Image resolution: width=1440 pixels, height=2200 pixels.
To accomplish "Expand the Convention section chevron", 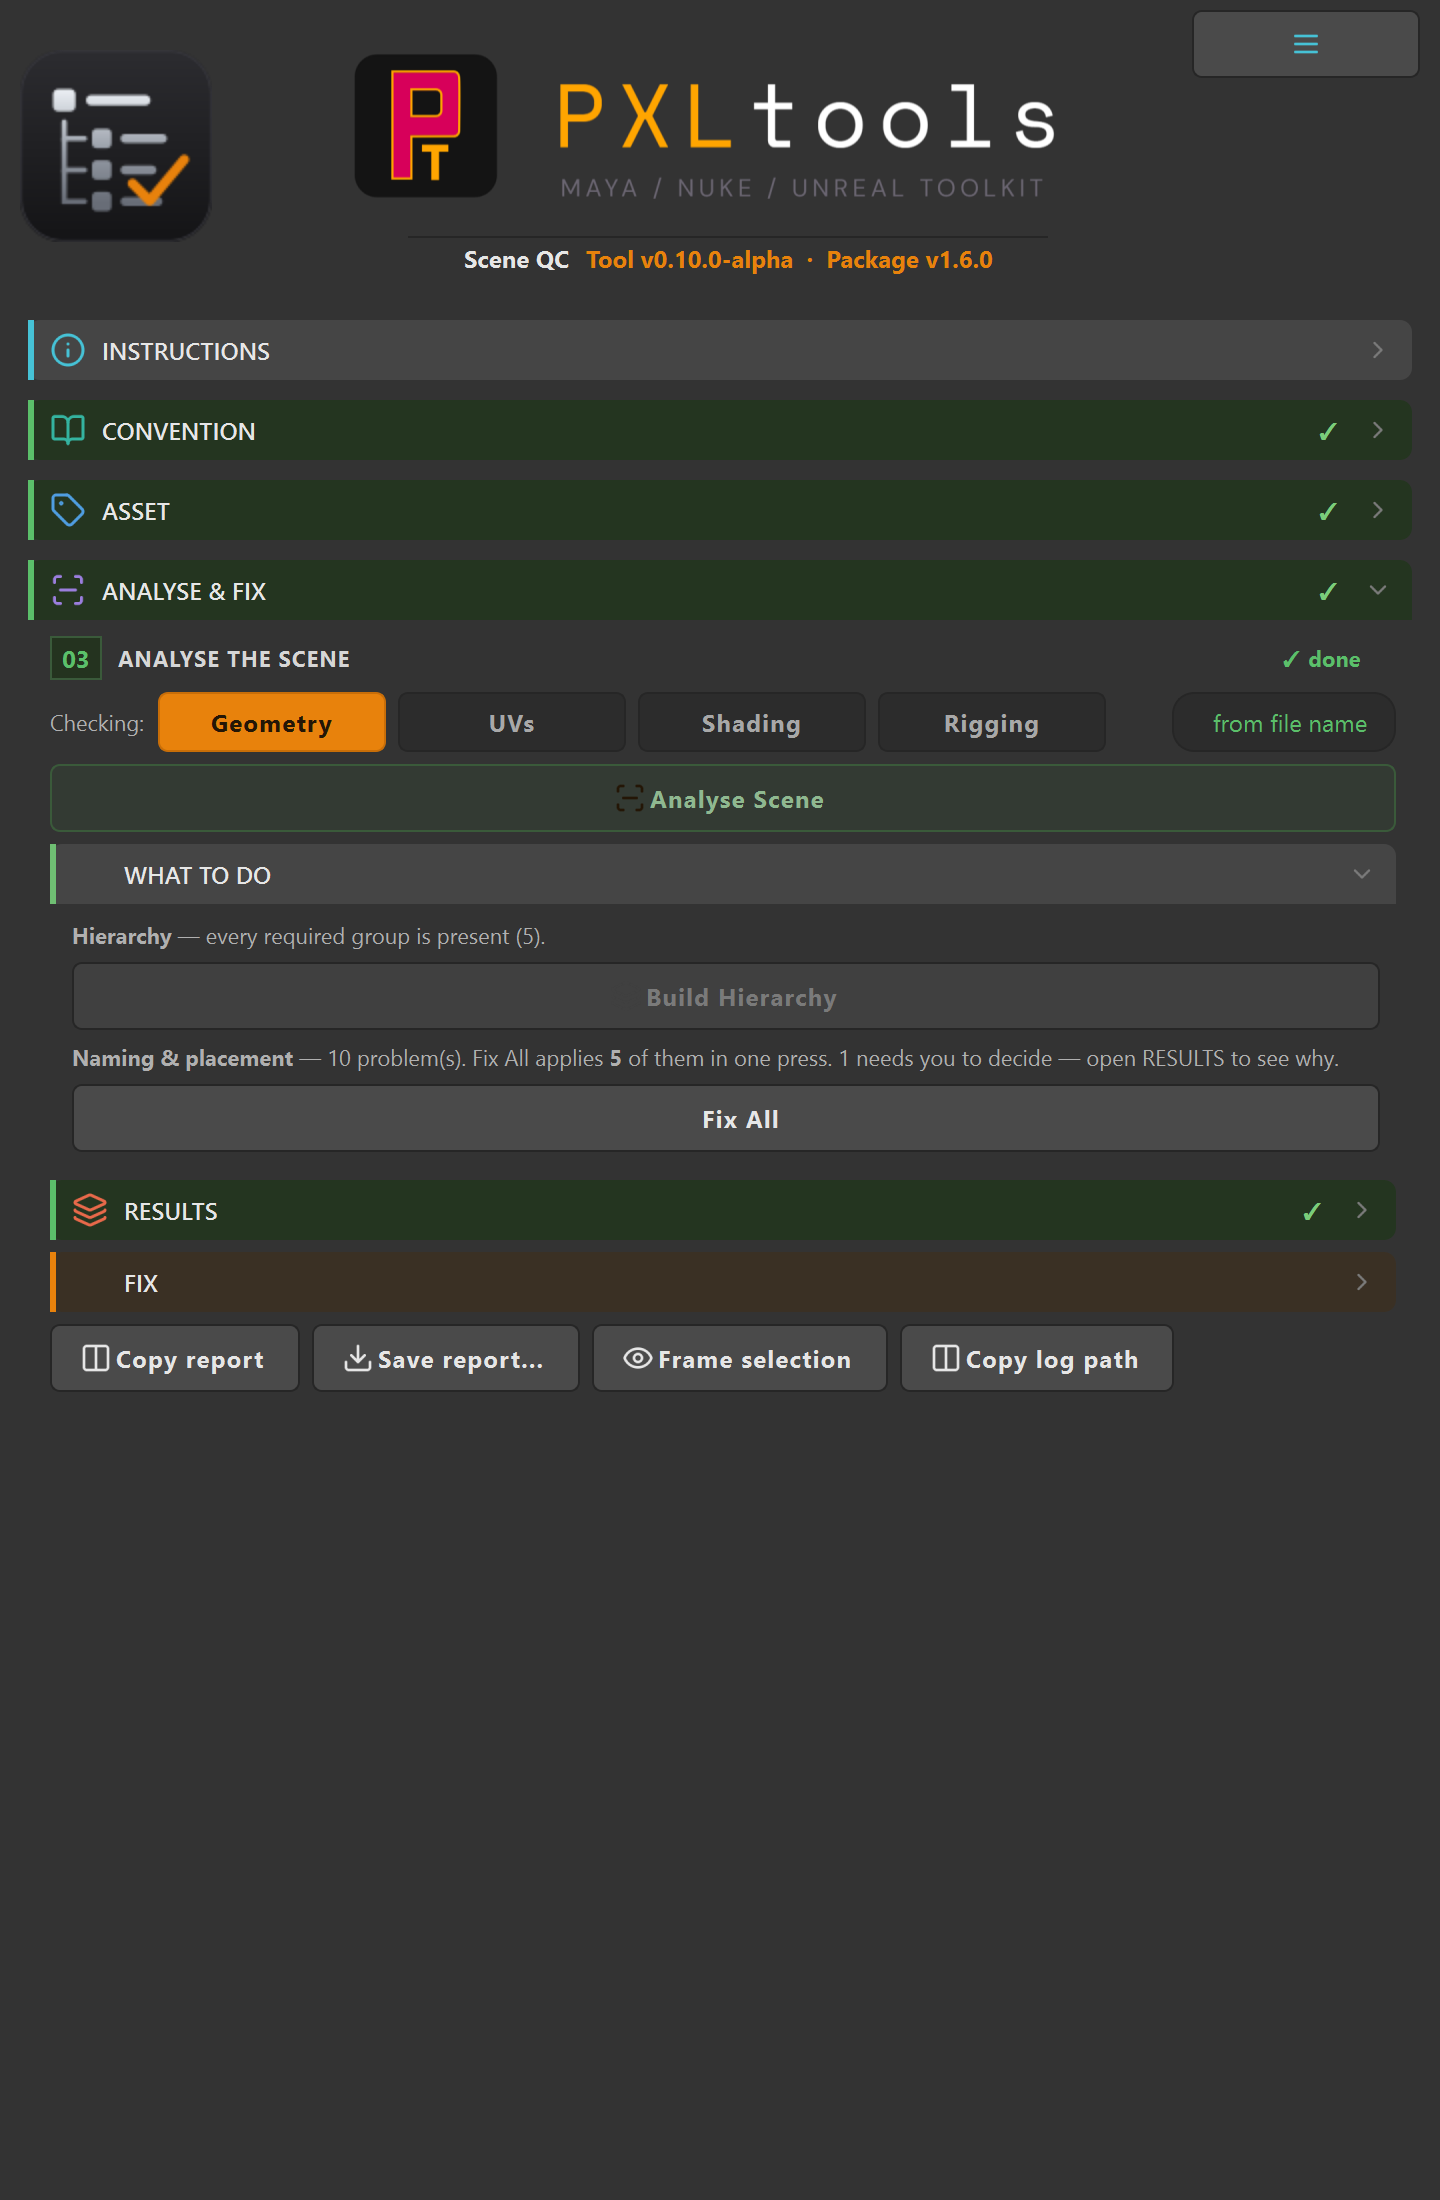I will tap(1378, 430).
